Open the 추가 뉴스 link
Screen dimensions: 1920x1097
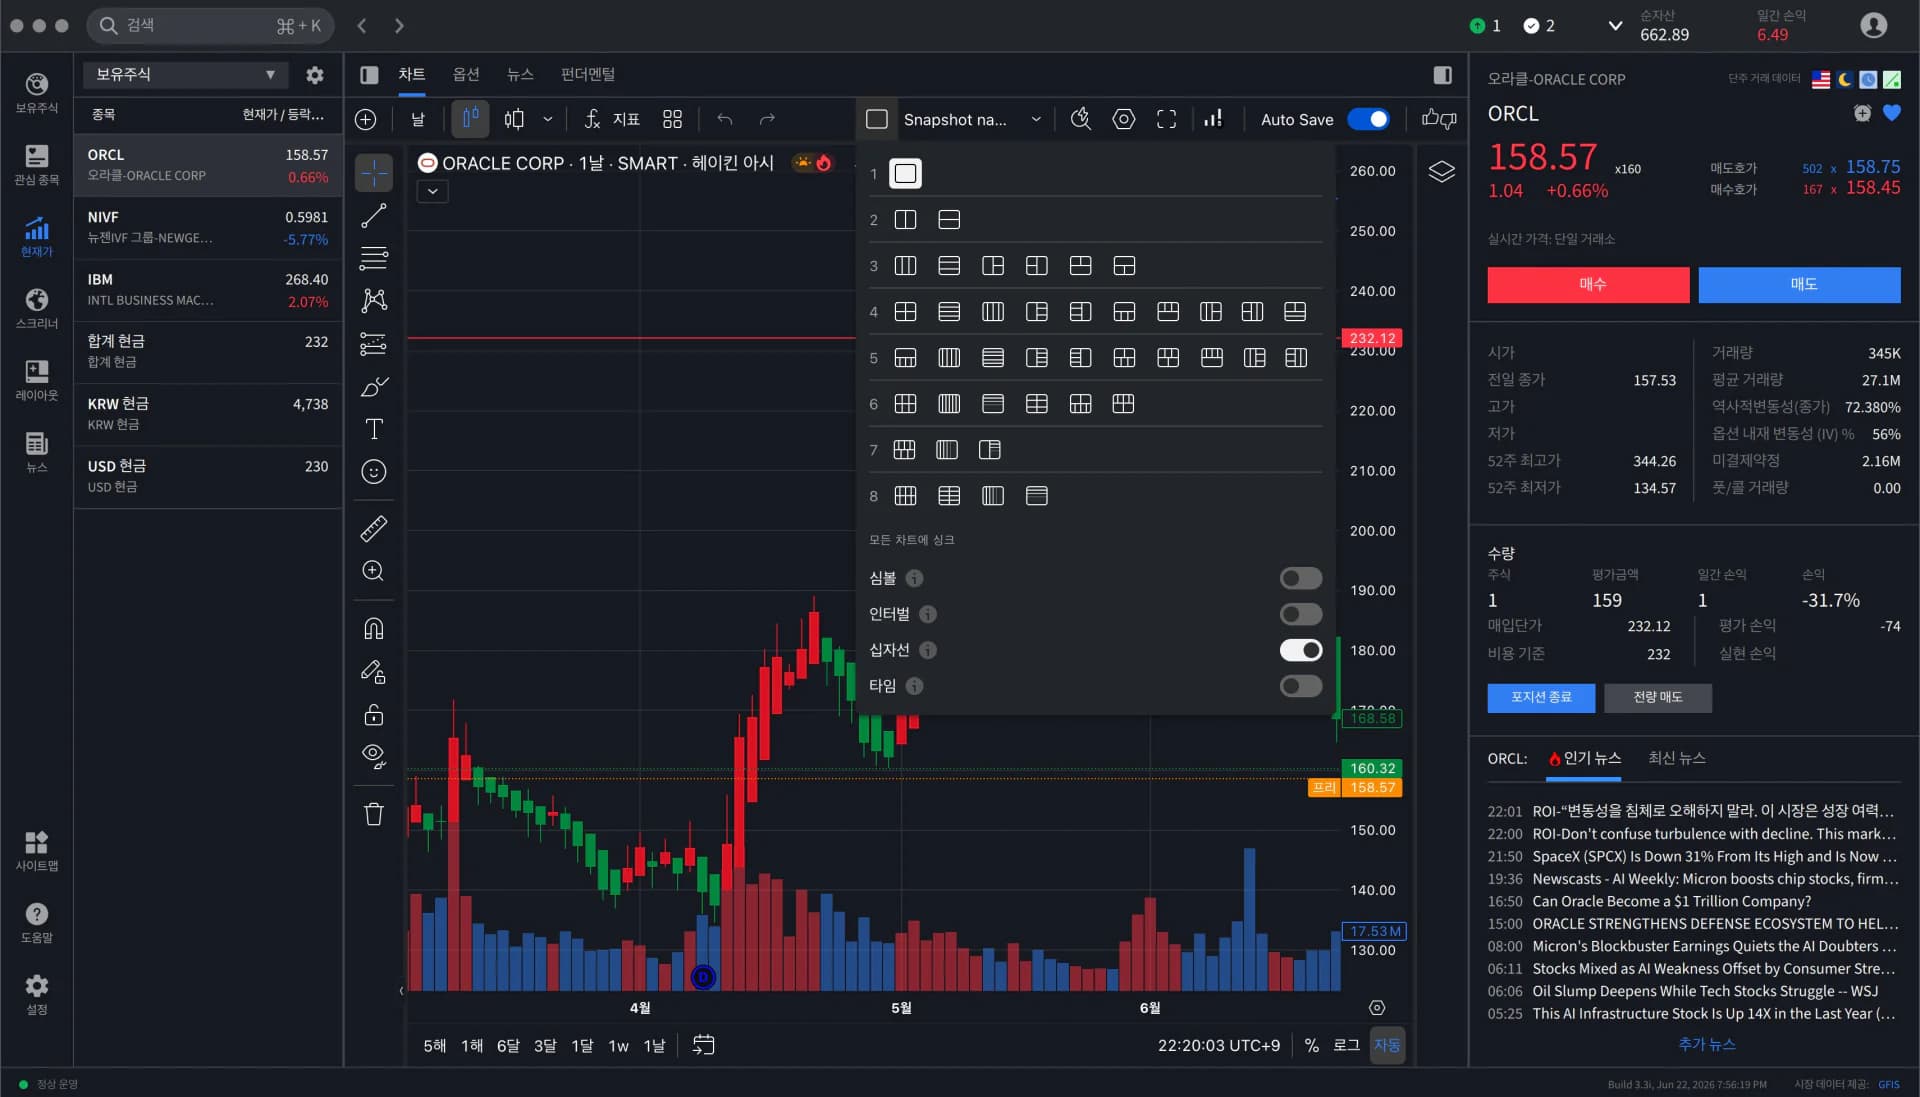pos(1706,1044)
